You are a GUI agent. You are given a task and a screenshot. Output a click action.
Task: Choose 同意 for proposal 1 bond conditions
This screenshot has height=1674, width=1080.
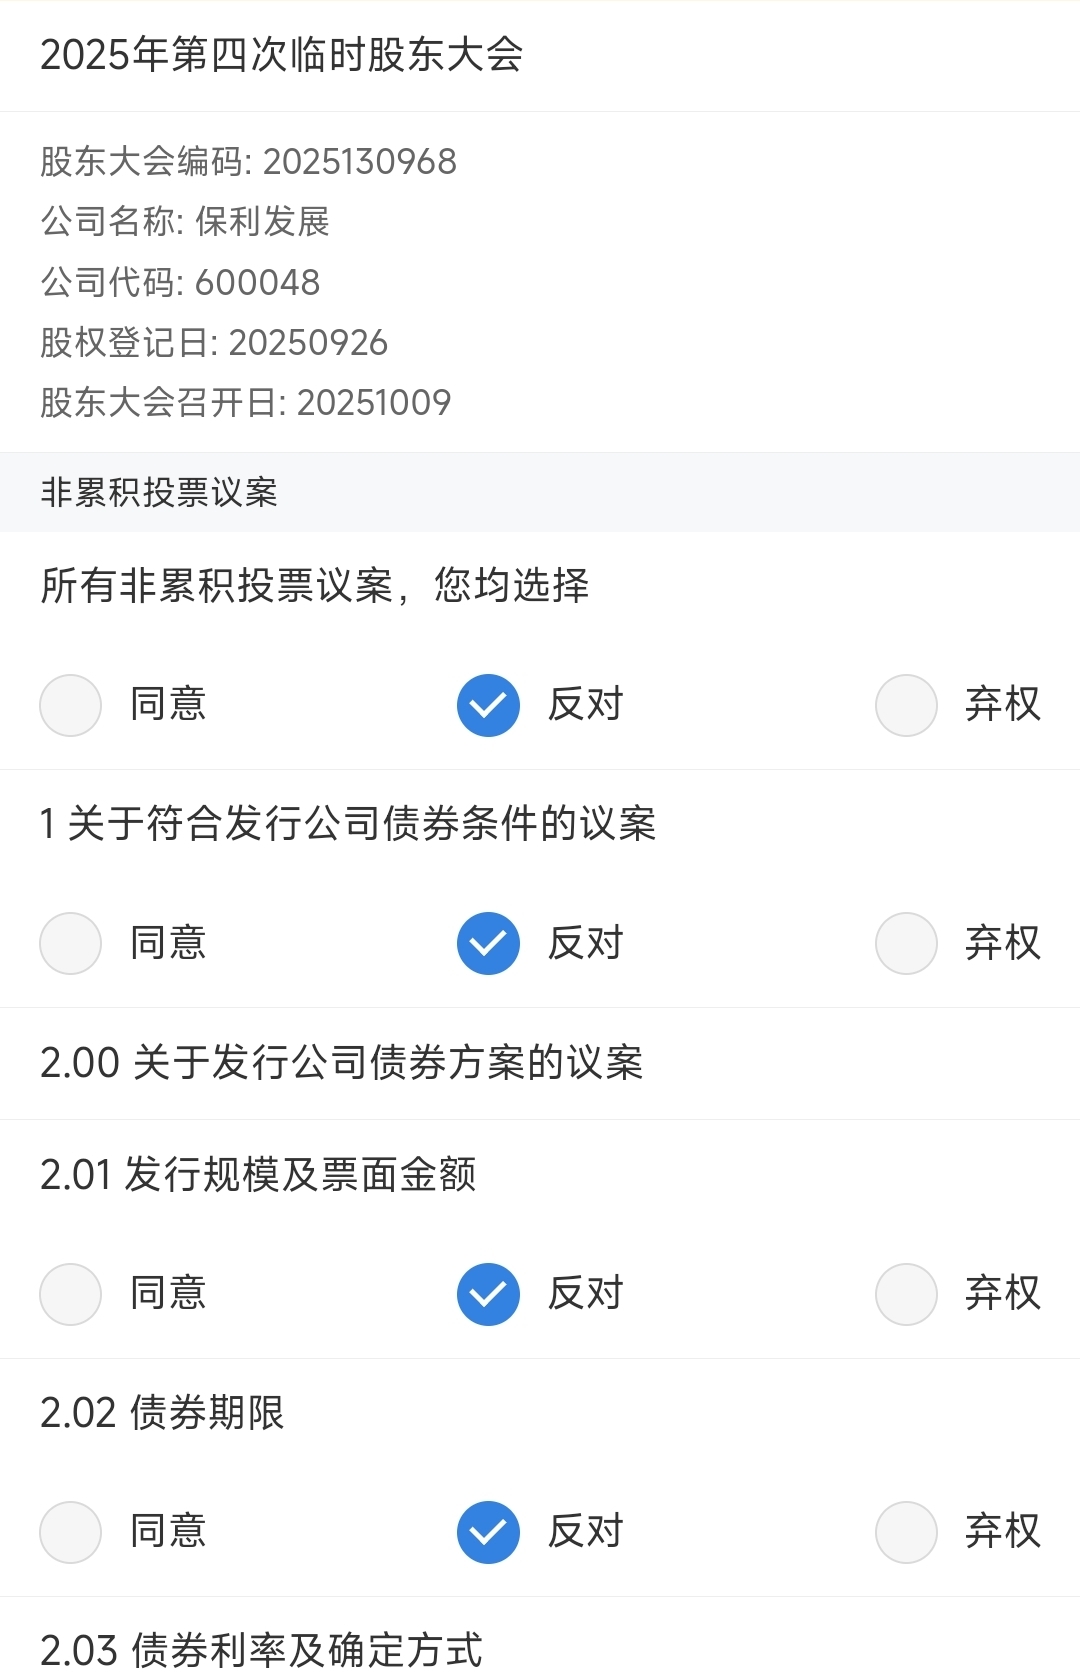[71, 943]
